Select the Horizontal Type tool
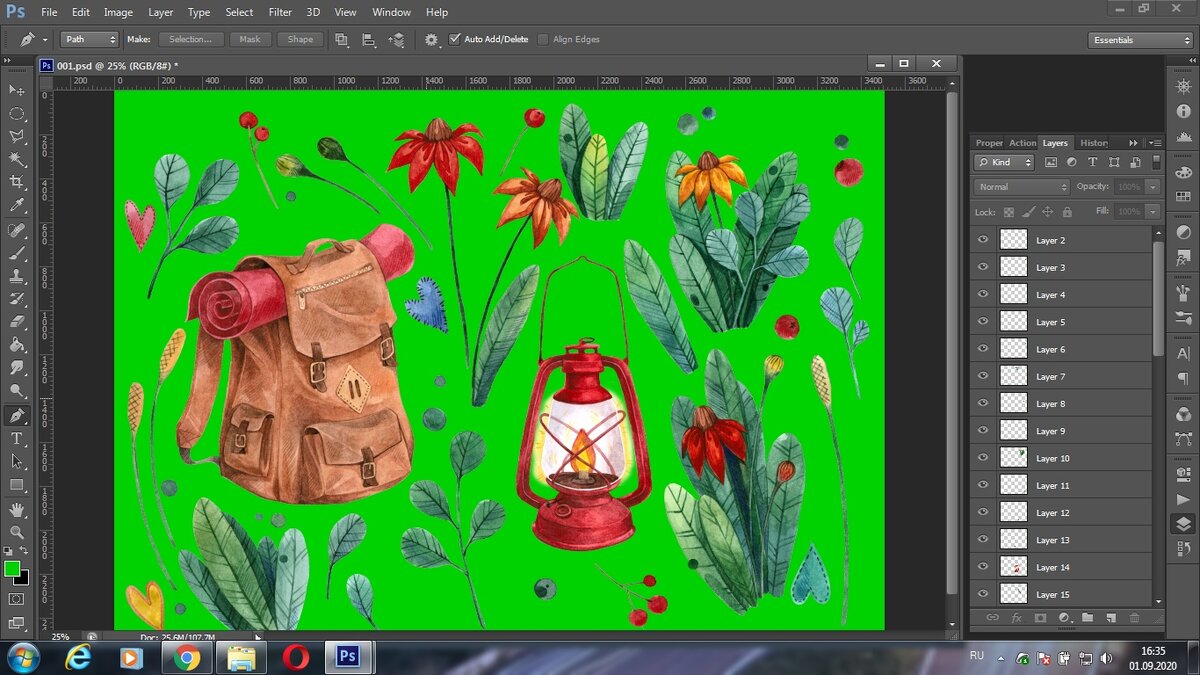Screen dimensions: 1200x675 (17, 438)
